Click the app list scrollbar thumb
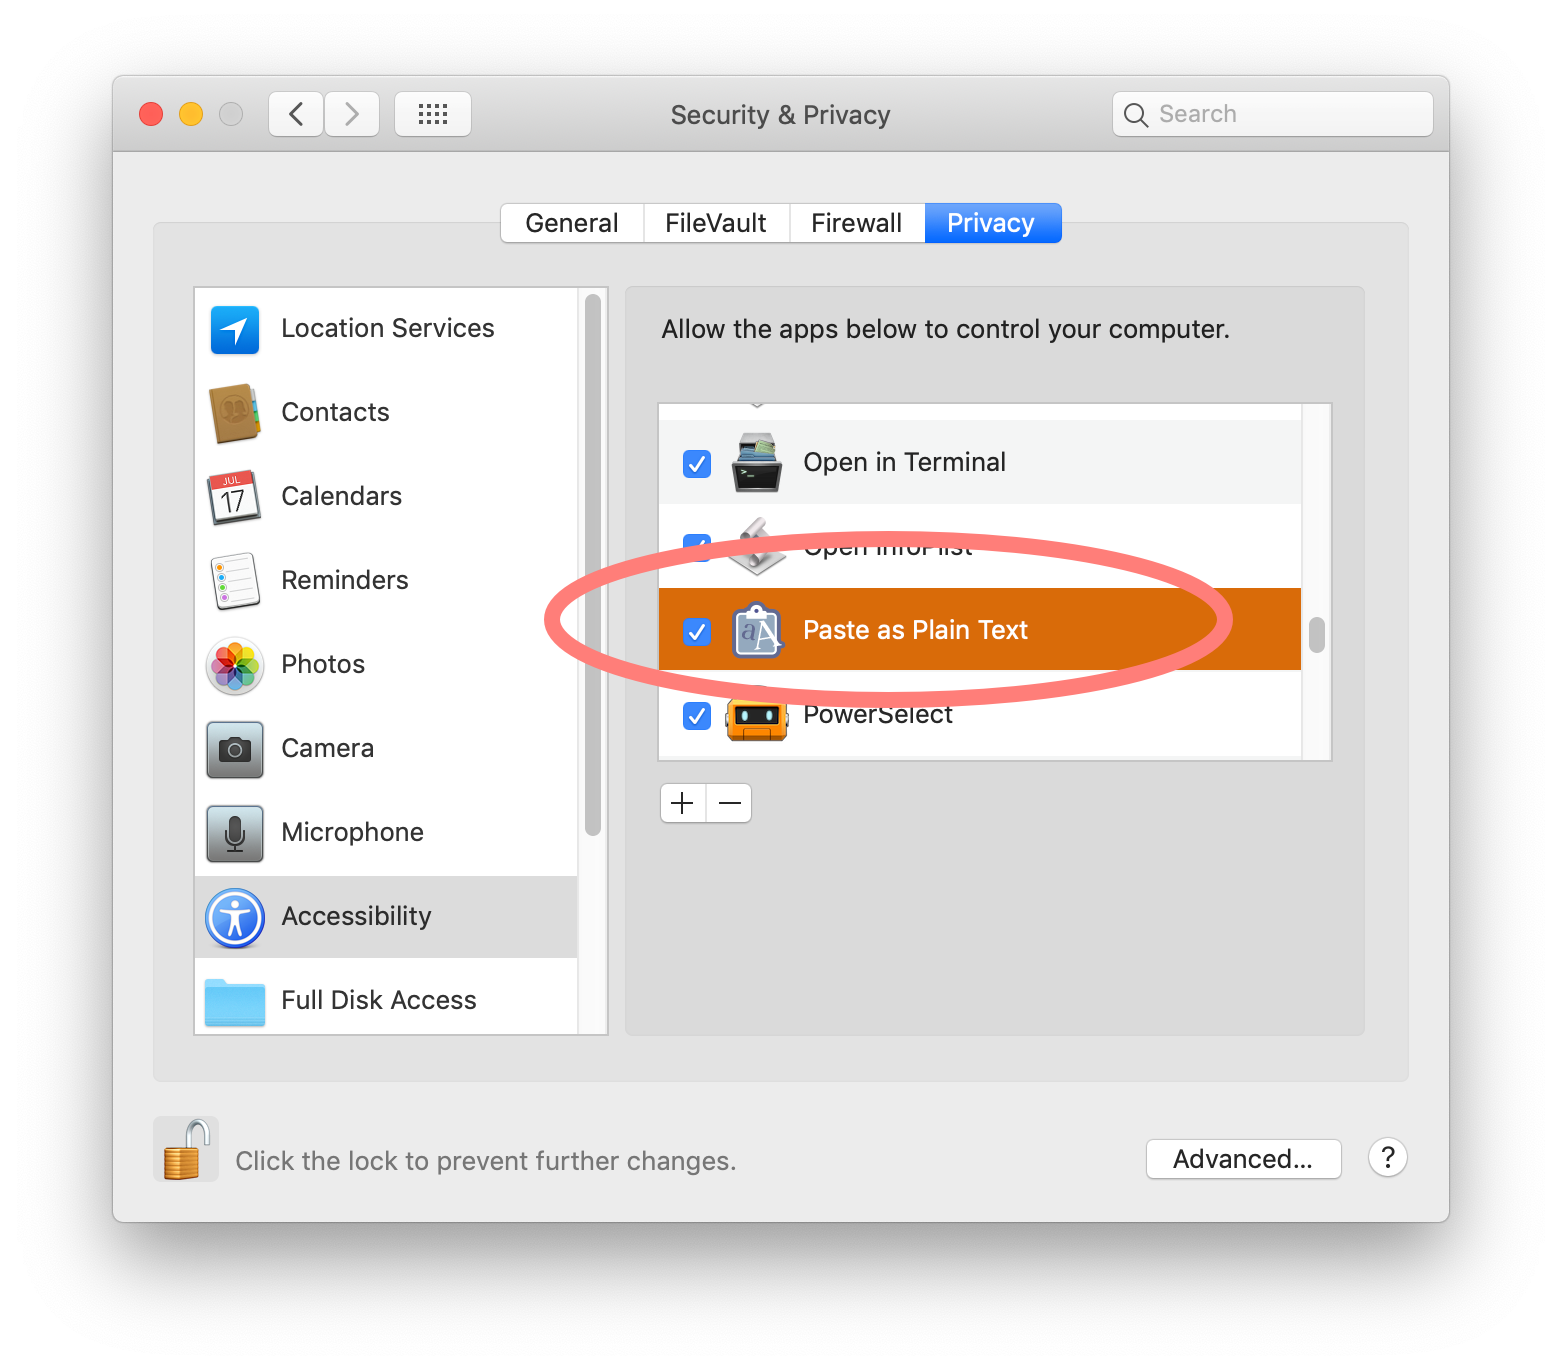Screen dimensions: 1562x1370 click(1317, 634)
